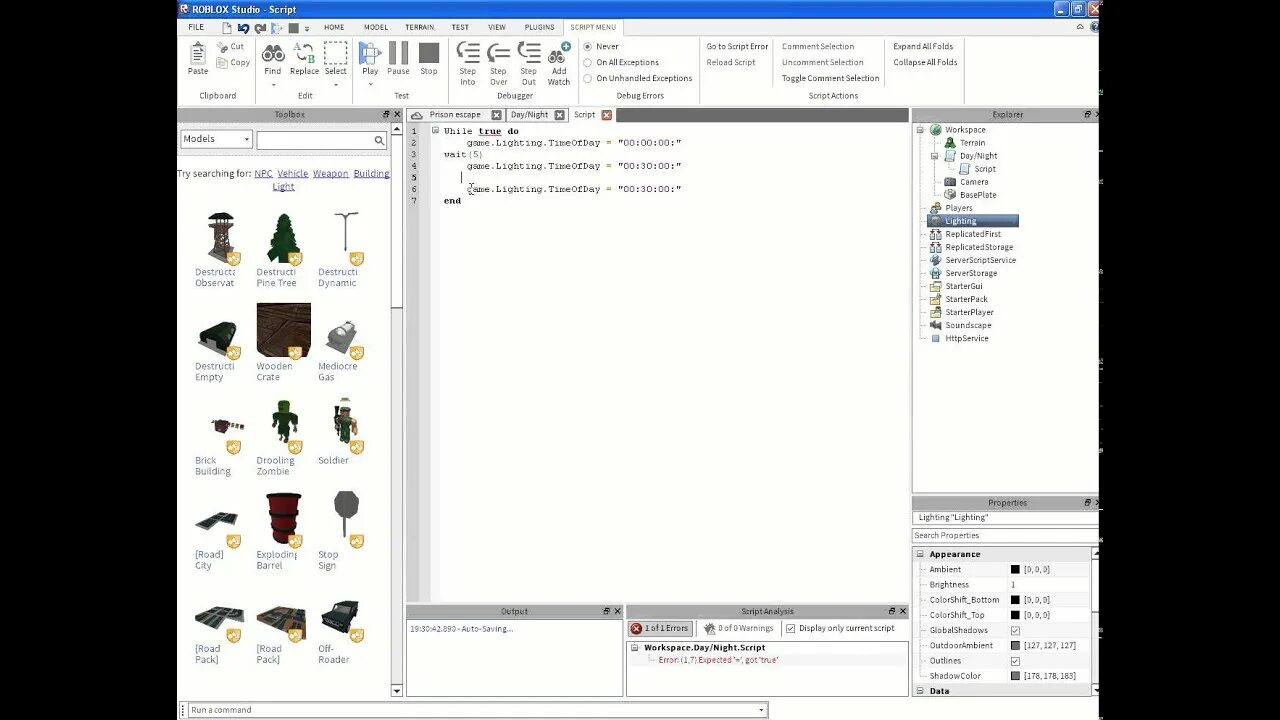
Task: Click Comment Selection
Action: [x=818, y=46]
